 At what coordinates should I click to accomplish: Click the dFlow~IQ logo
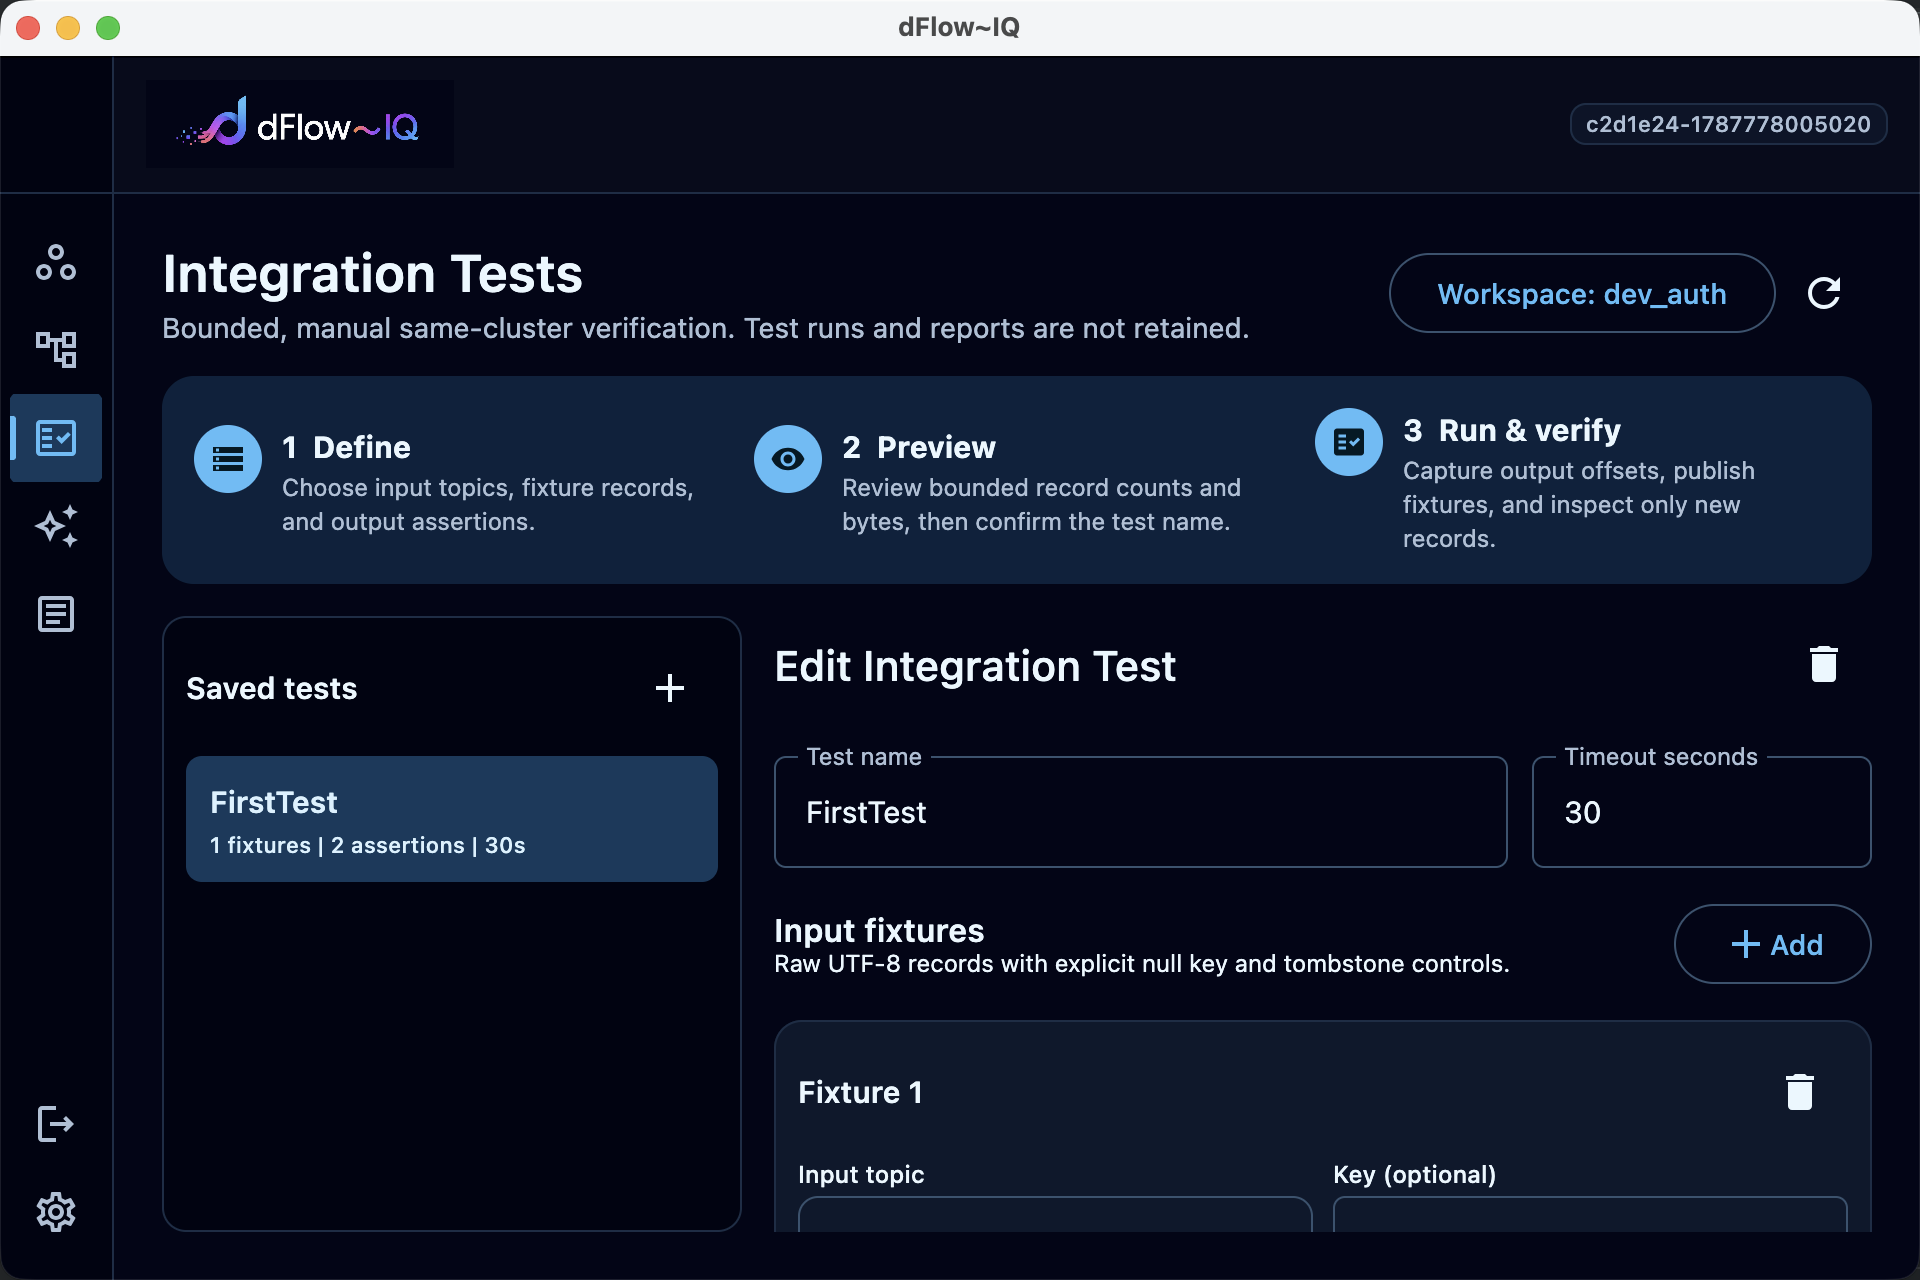(300, 124)
